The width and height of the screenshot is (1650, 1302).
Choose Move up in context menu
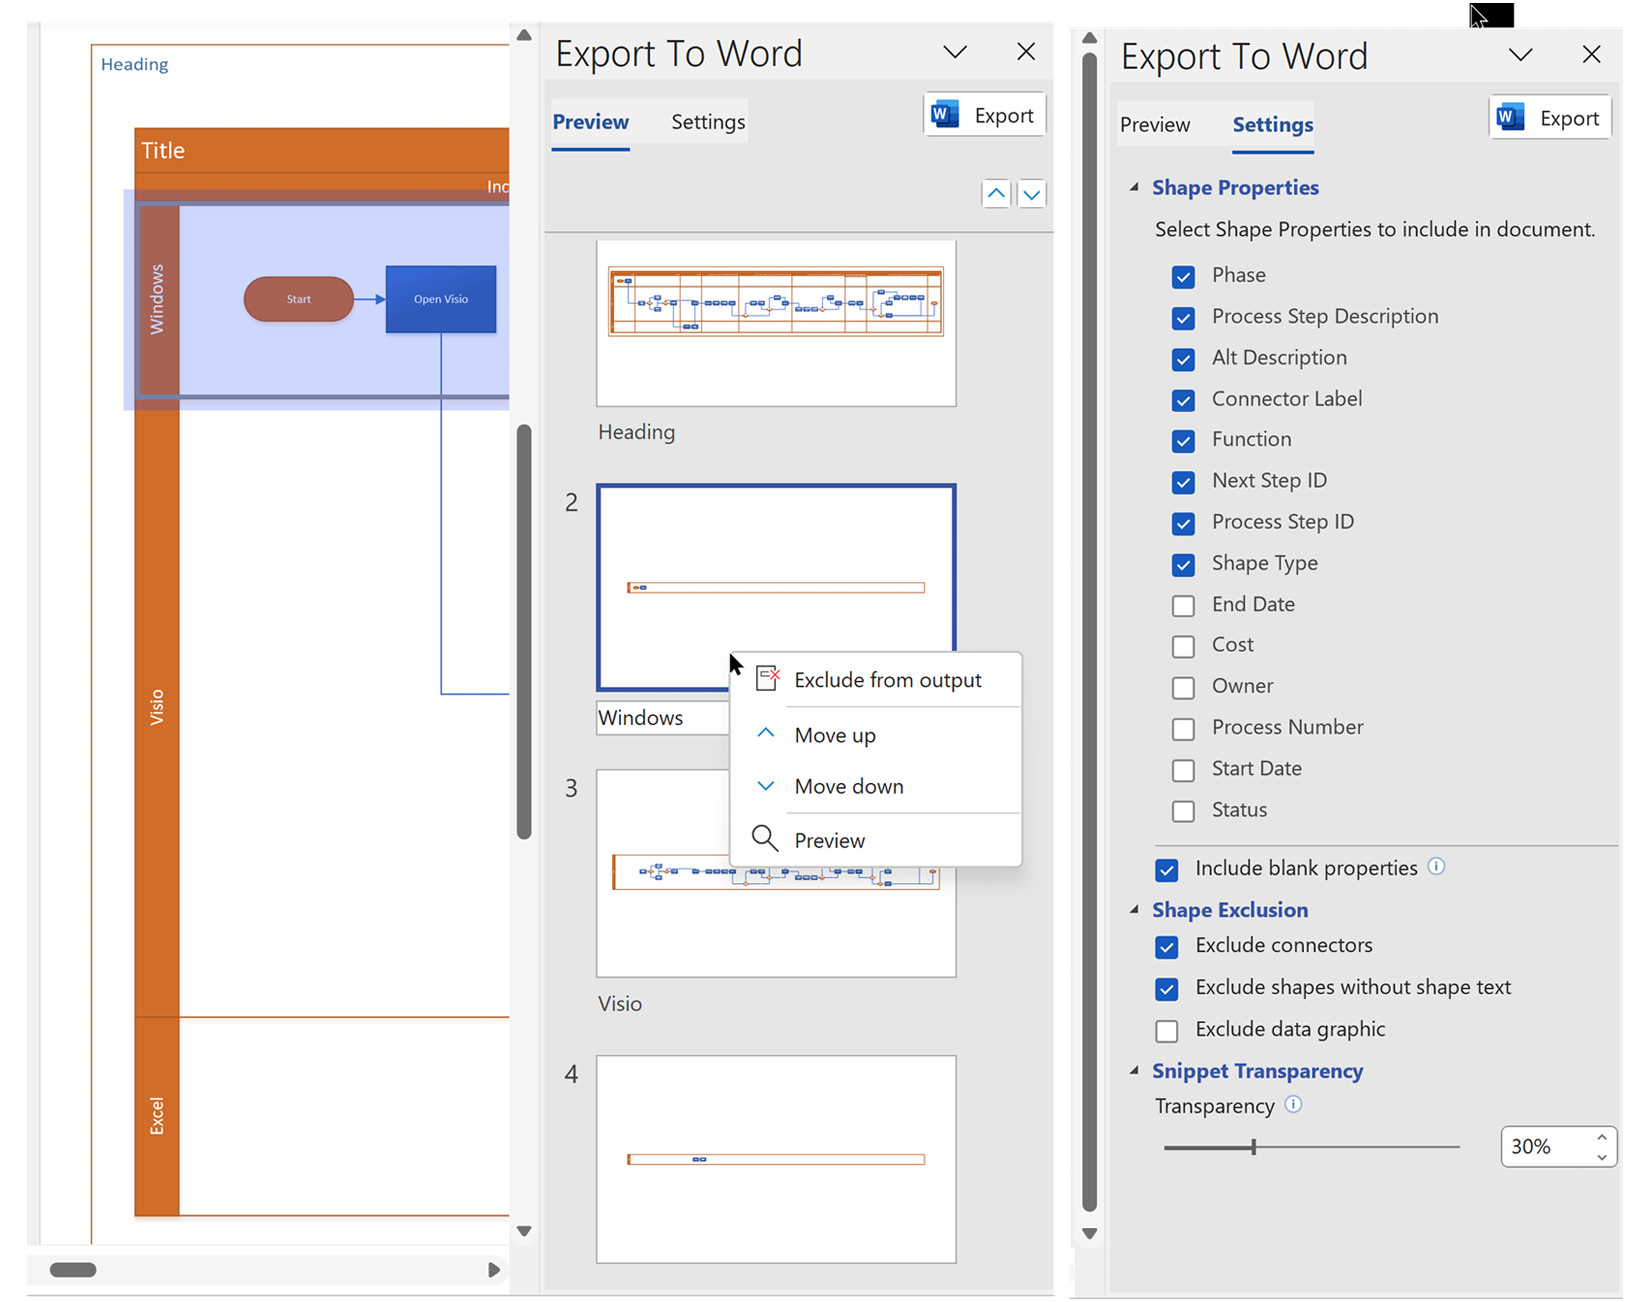[876, 735]
